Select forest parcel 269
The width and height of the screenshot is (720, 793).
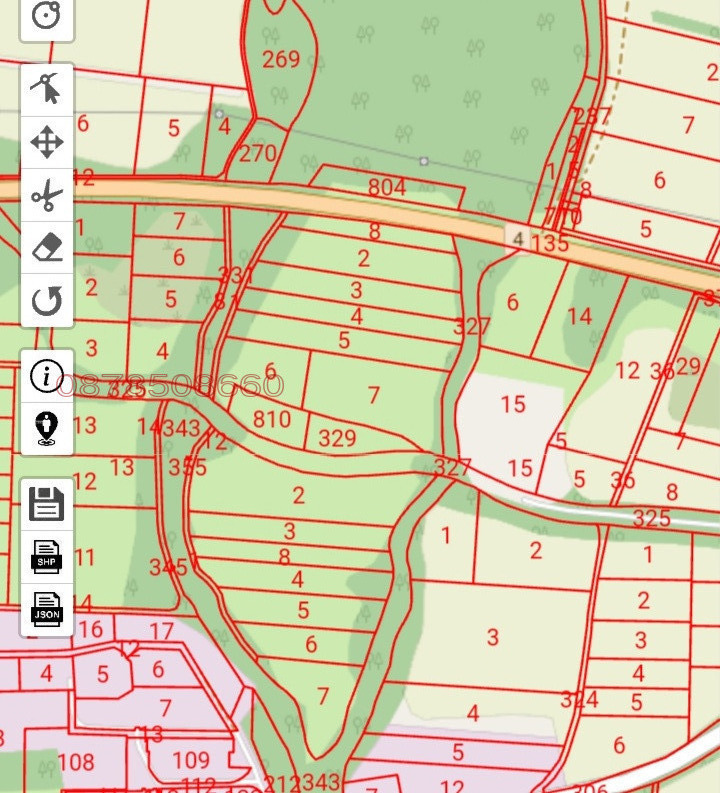[281, 60]
